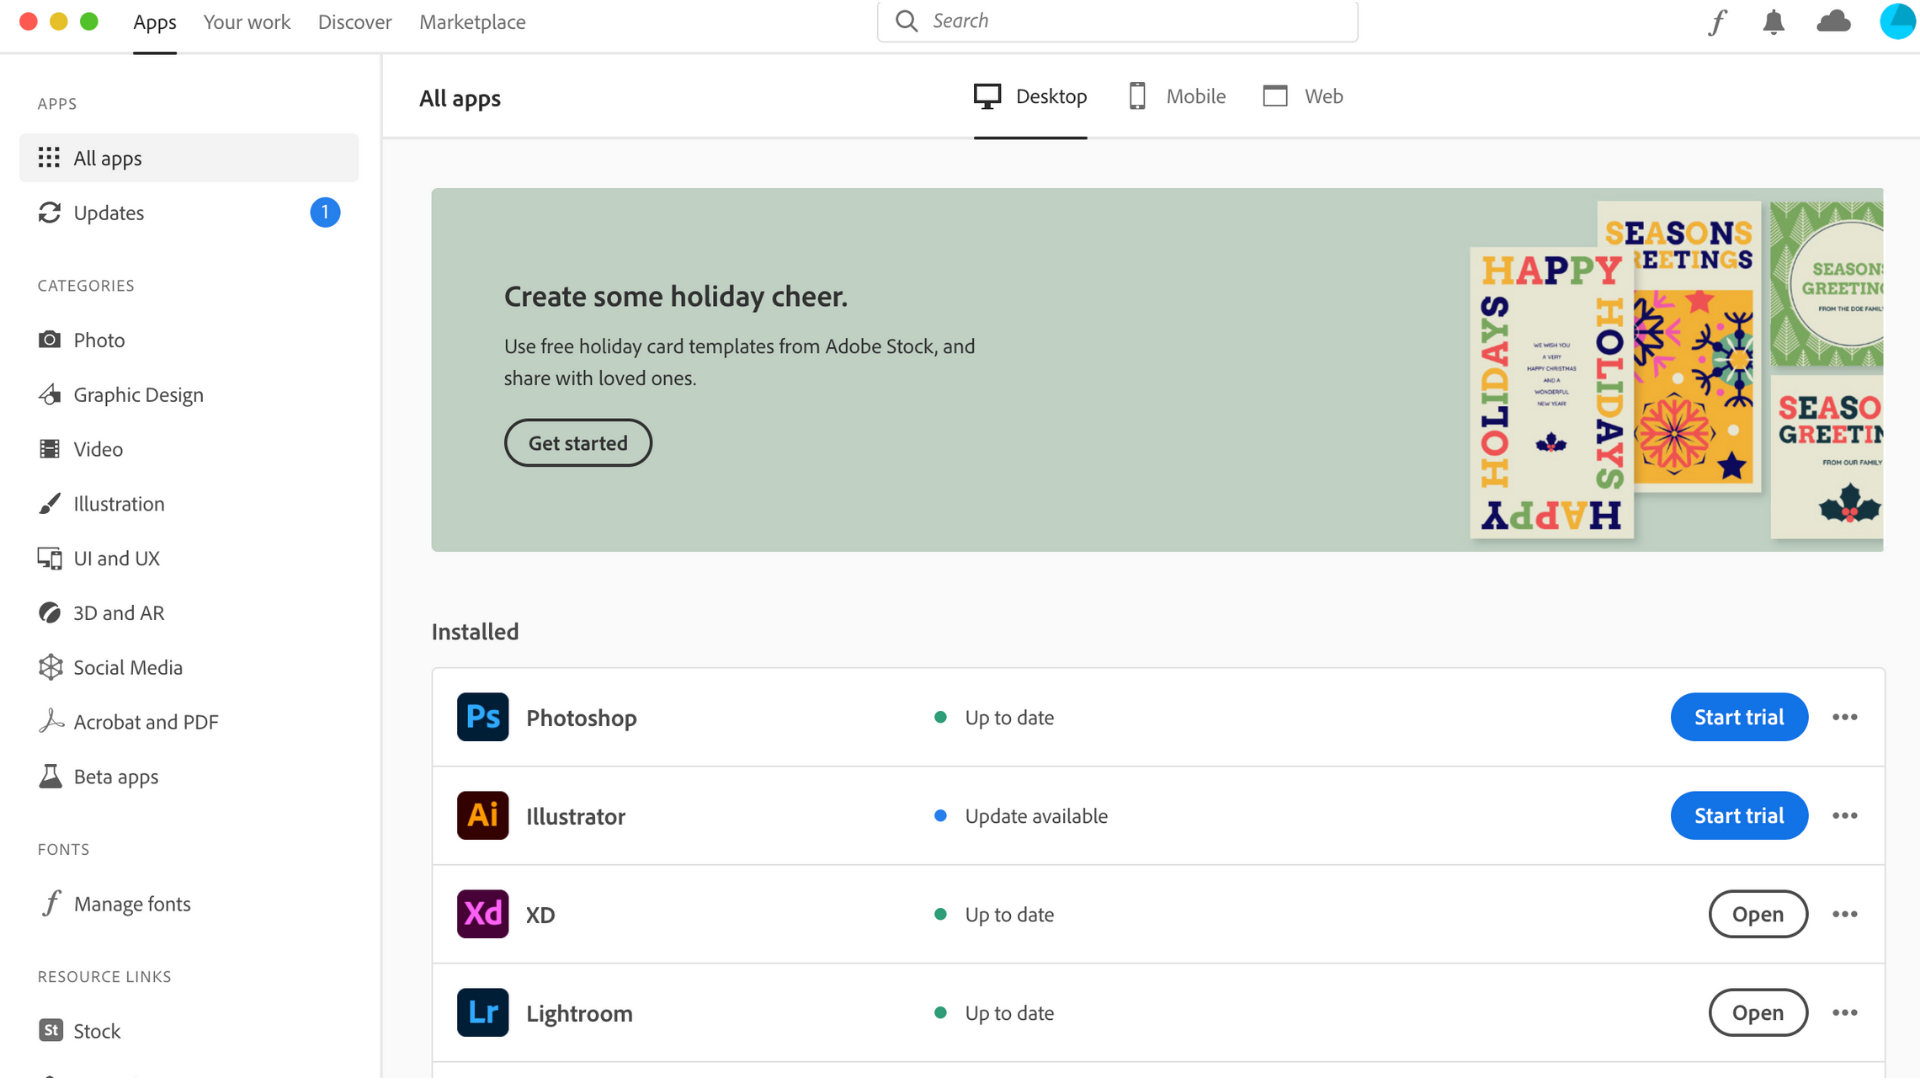Click the Manage fonts f icon

click(x=51, y=903)
